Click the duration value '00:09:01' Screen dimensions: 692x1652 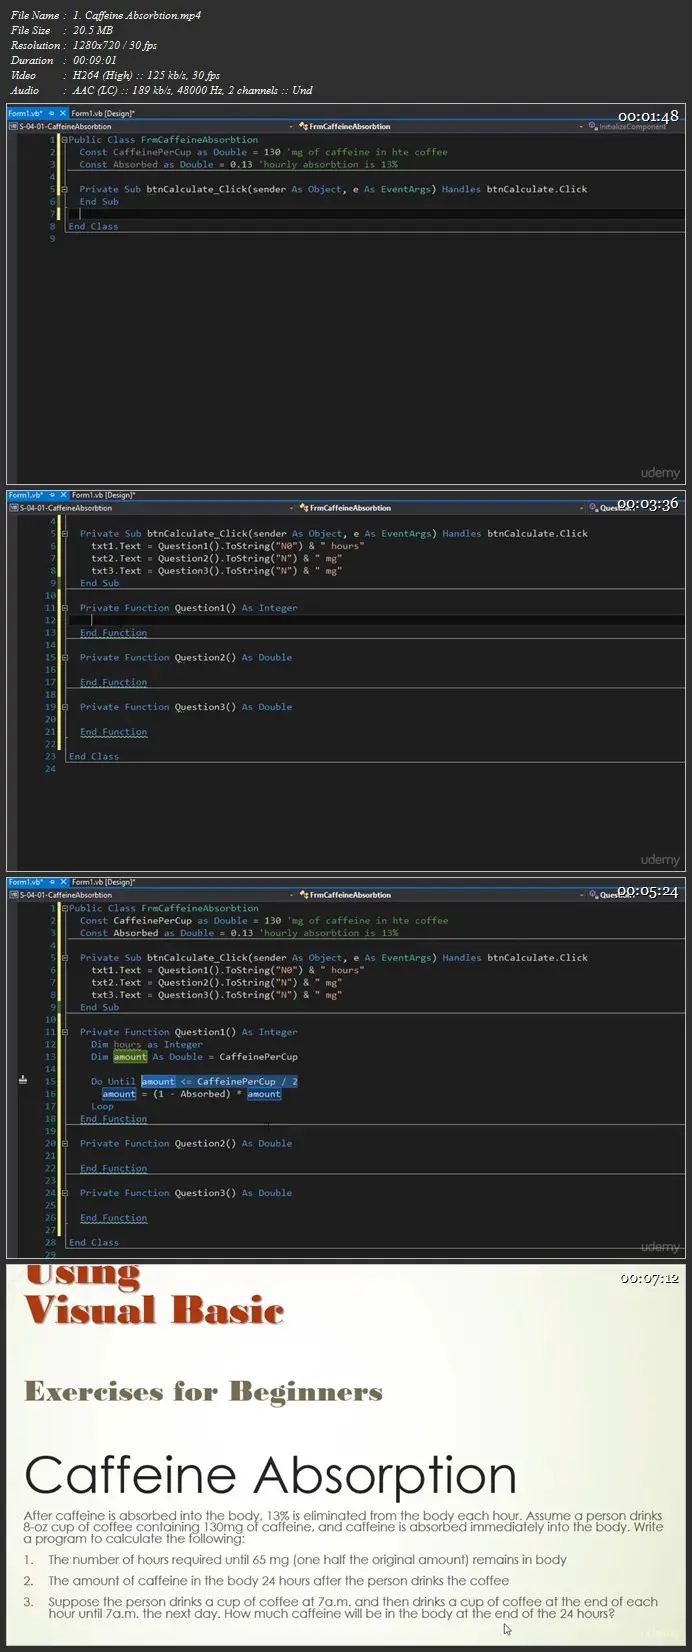94,60
